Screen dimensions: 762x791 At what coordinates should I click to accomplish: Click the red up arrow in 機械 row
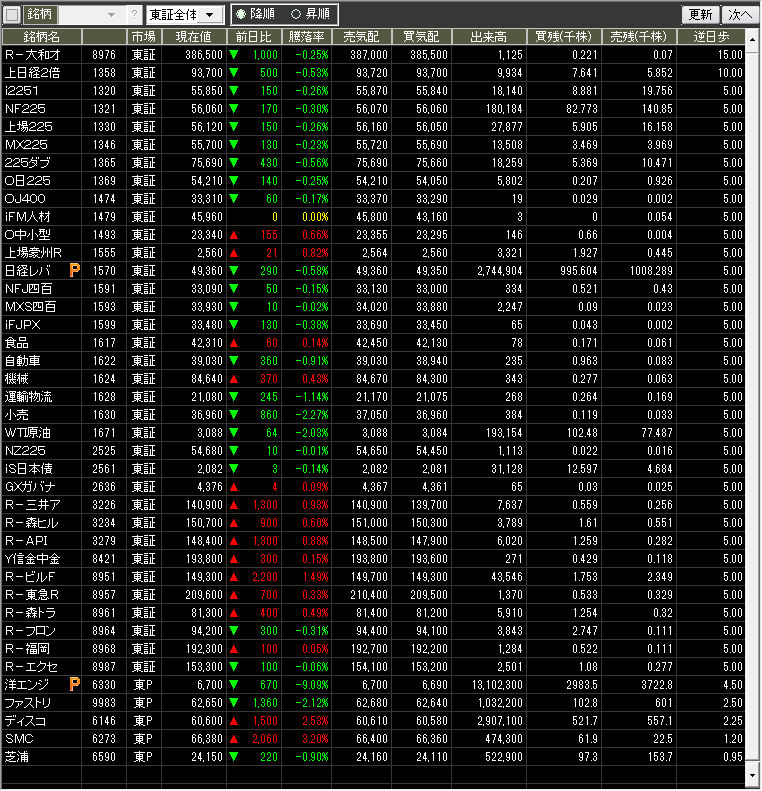(234, 379)
